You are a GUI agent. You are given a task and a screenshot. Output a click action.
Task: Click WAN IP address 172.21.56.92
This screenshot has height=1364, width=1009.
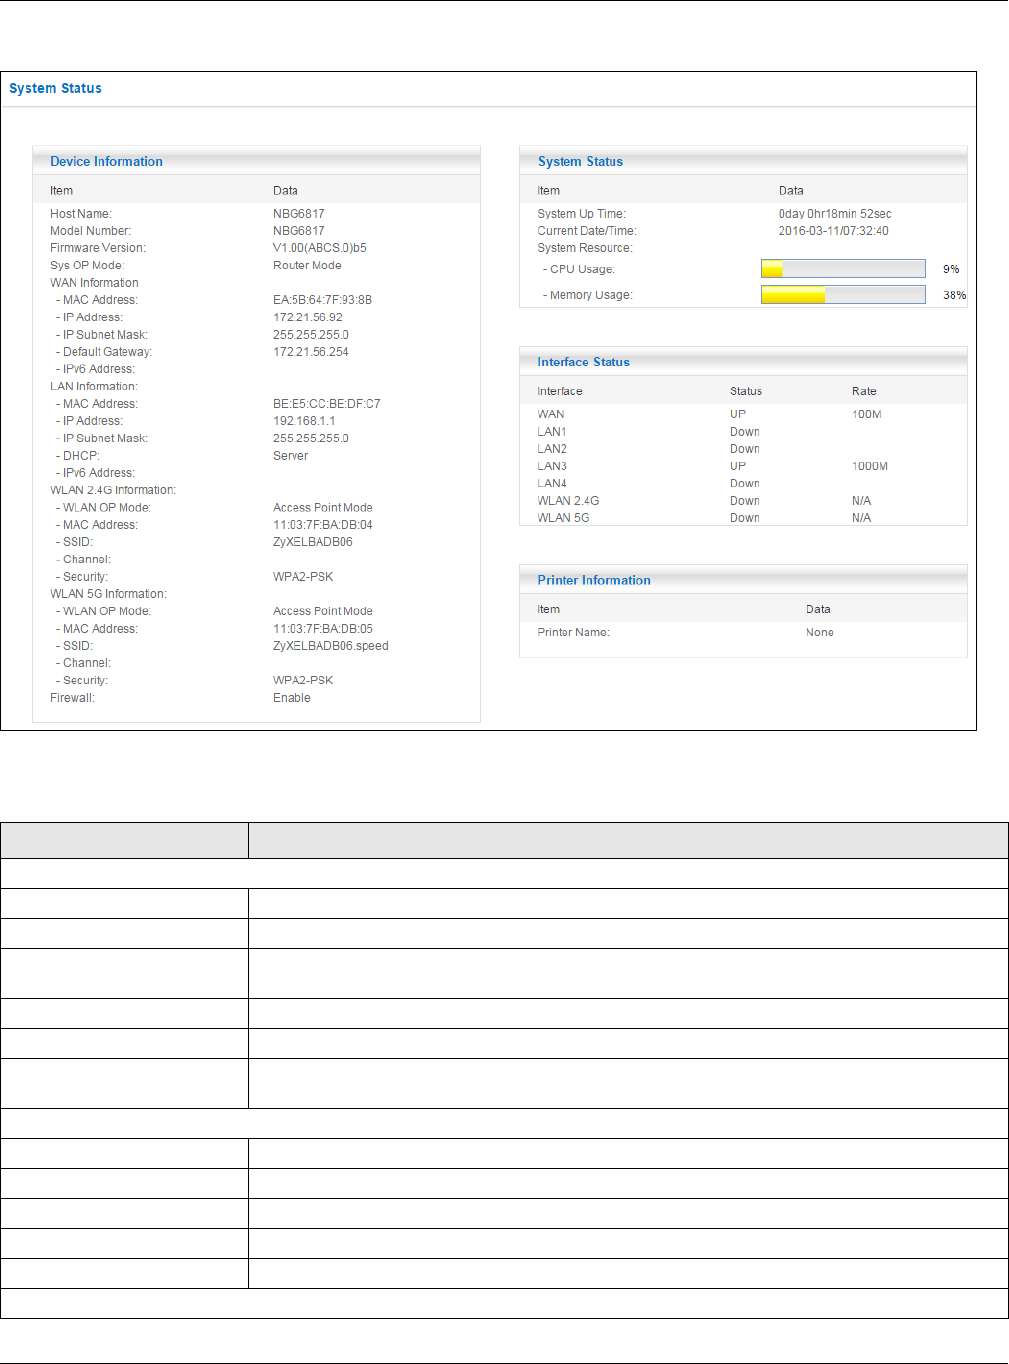click(x=308, y=318)
